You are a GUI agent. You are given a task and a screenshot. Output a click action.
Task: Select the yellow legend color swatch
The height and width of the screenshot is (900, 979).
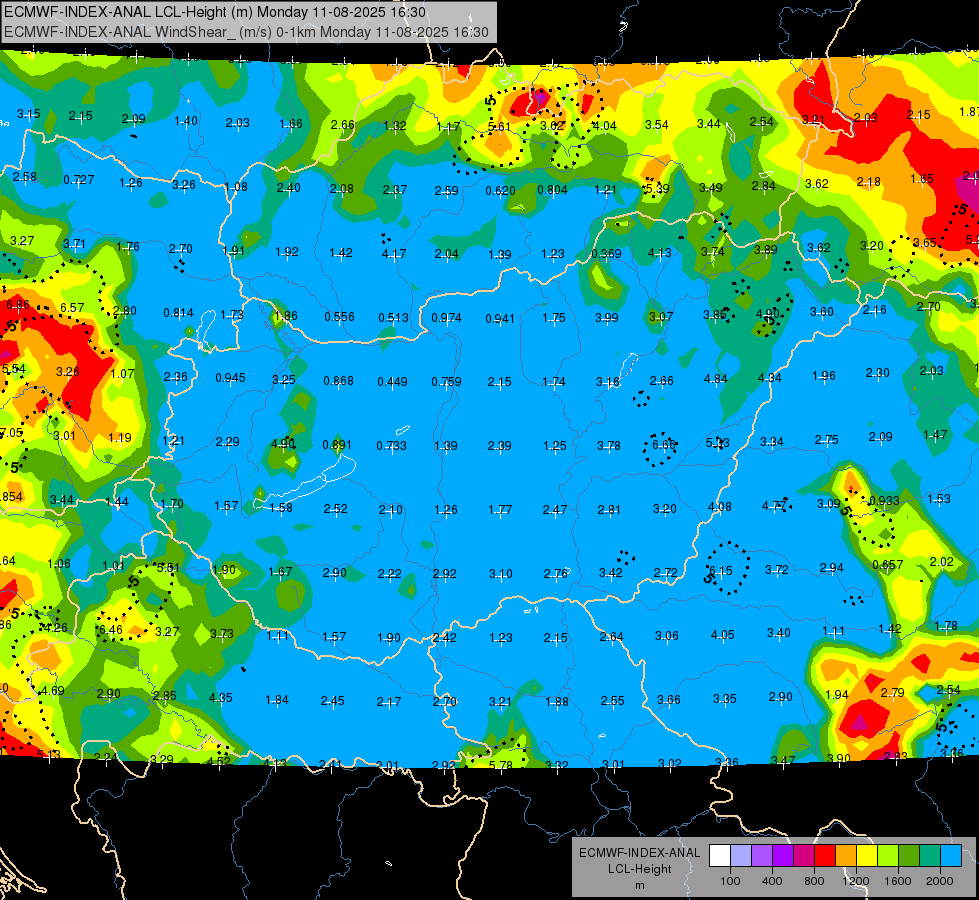(x=867, y=855)
